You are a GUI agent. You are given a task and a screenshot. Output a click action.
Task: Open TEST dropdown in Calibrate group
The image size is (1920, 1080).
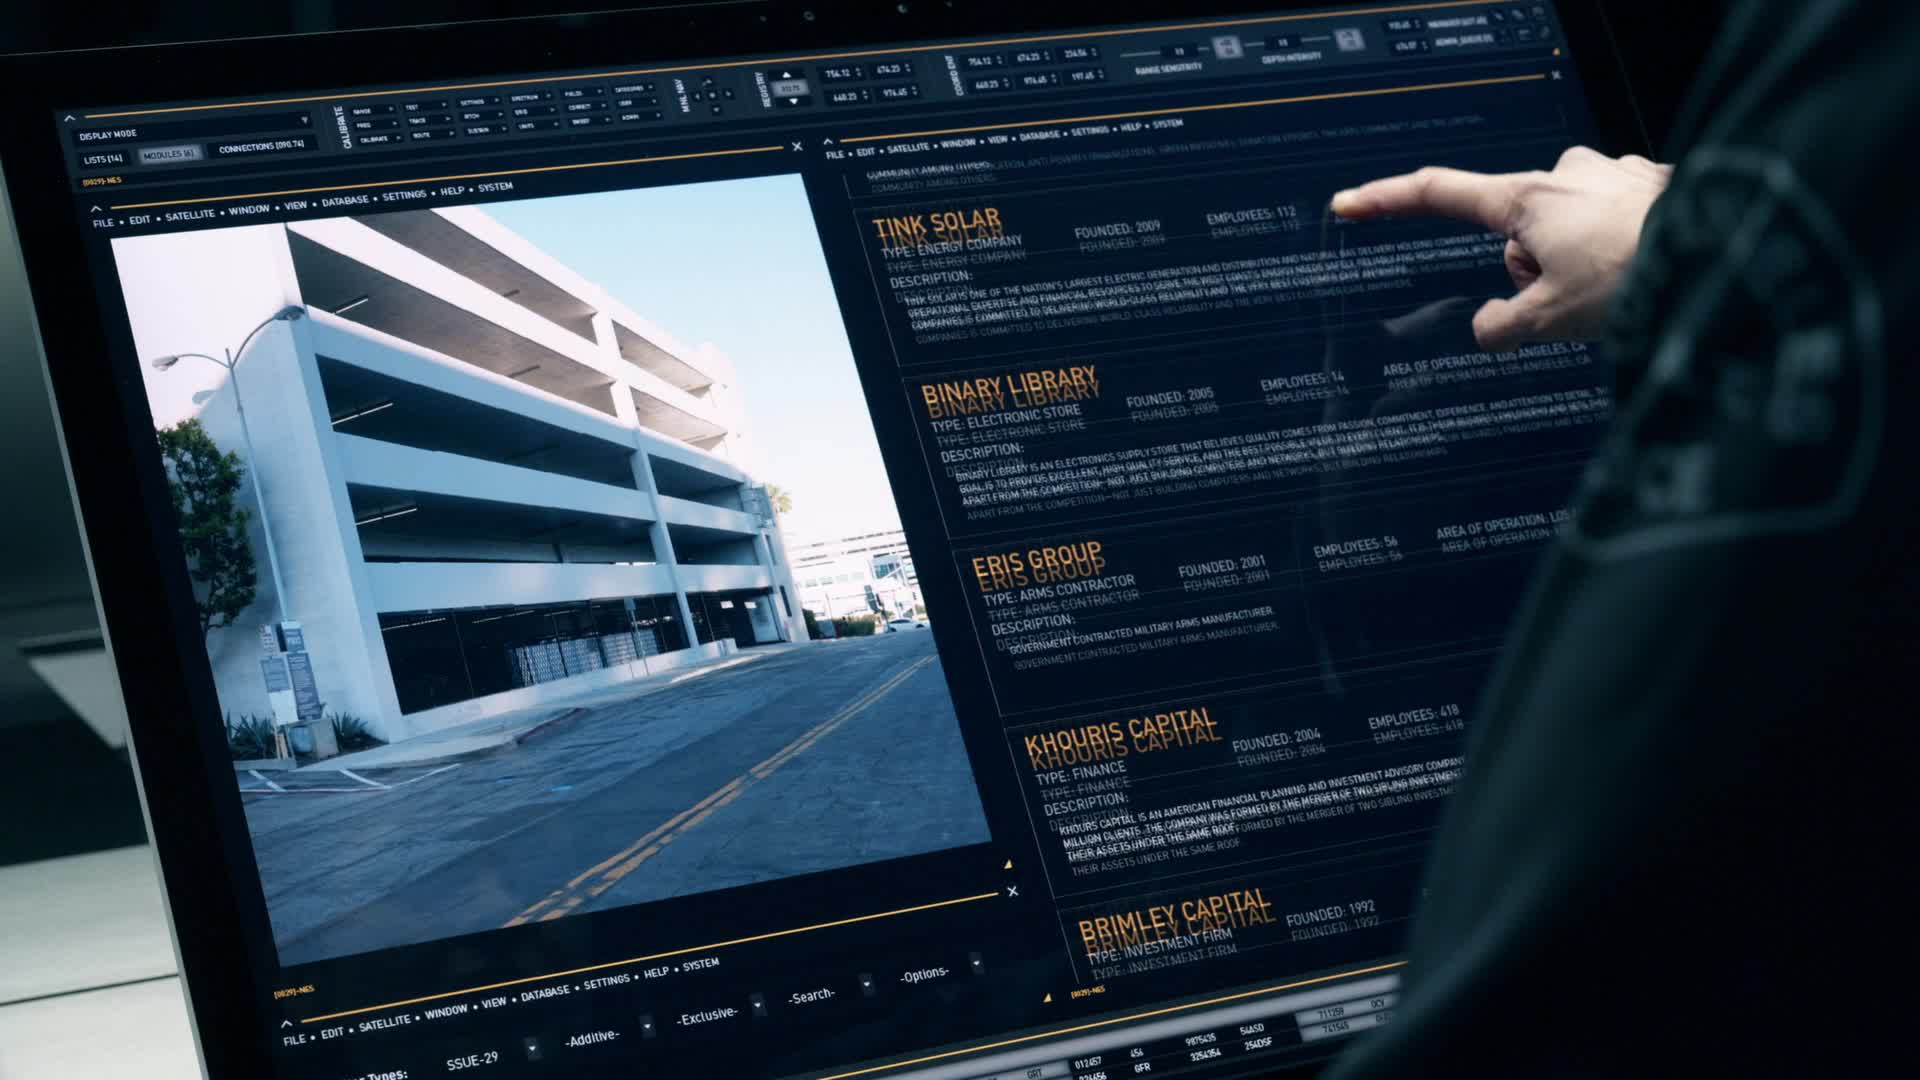click(x=426, y=106)
